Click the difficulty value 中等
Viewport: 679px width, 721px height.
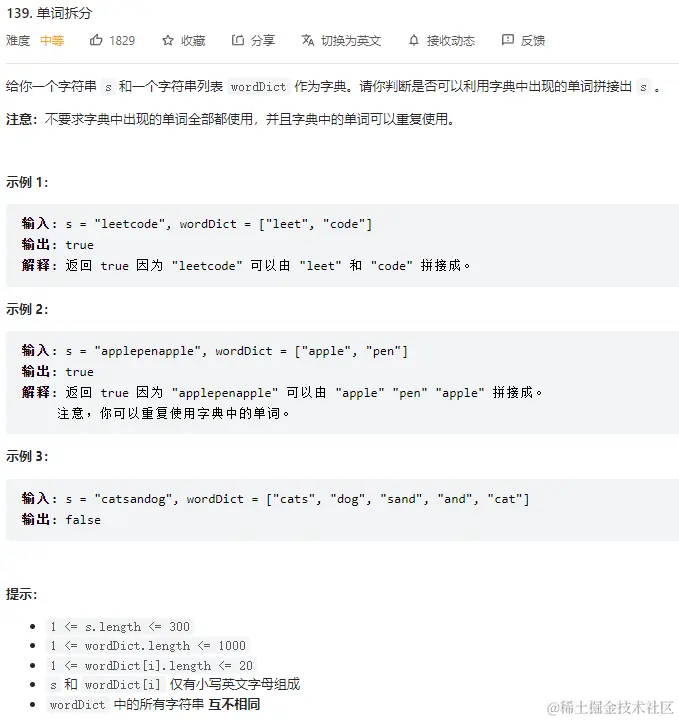click(x=52, y=41)
